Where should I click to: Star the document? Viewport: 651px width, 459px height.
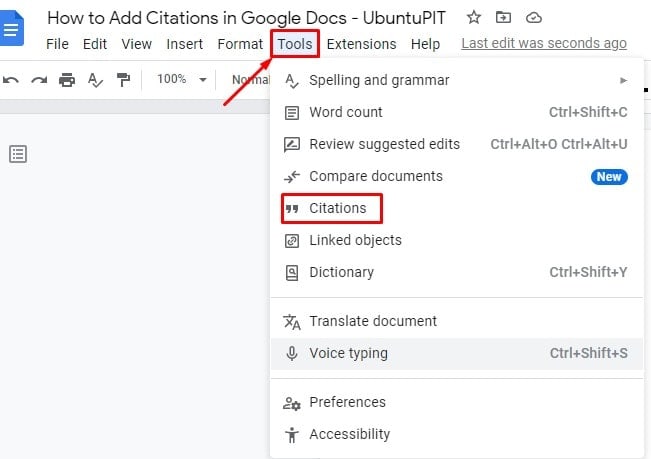(x=473, y=17)
